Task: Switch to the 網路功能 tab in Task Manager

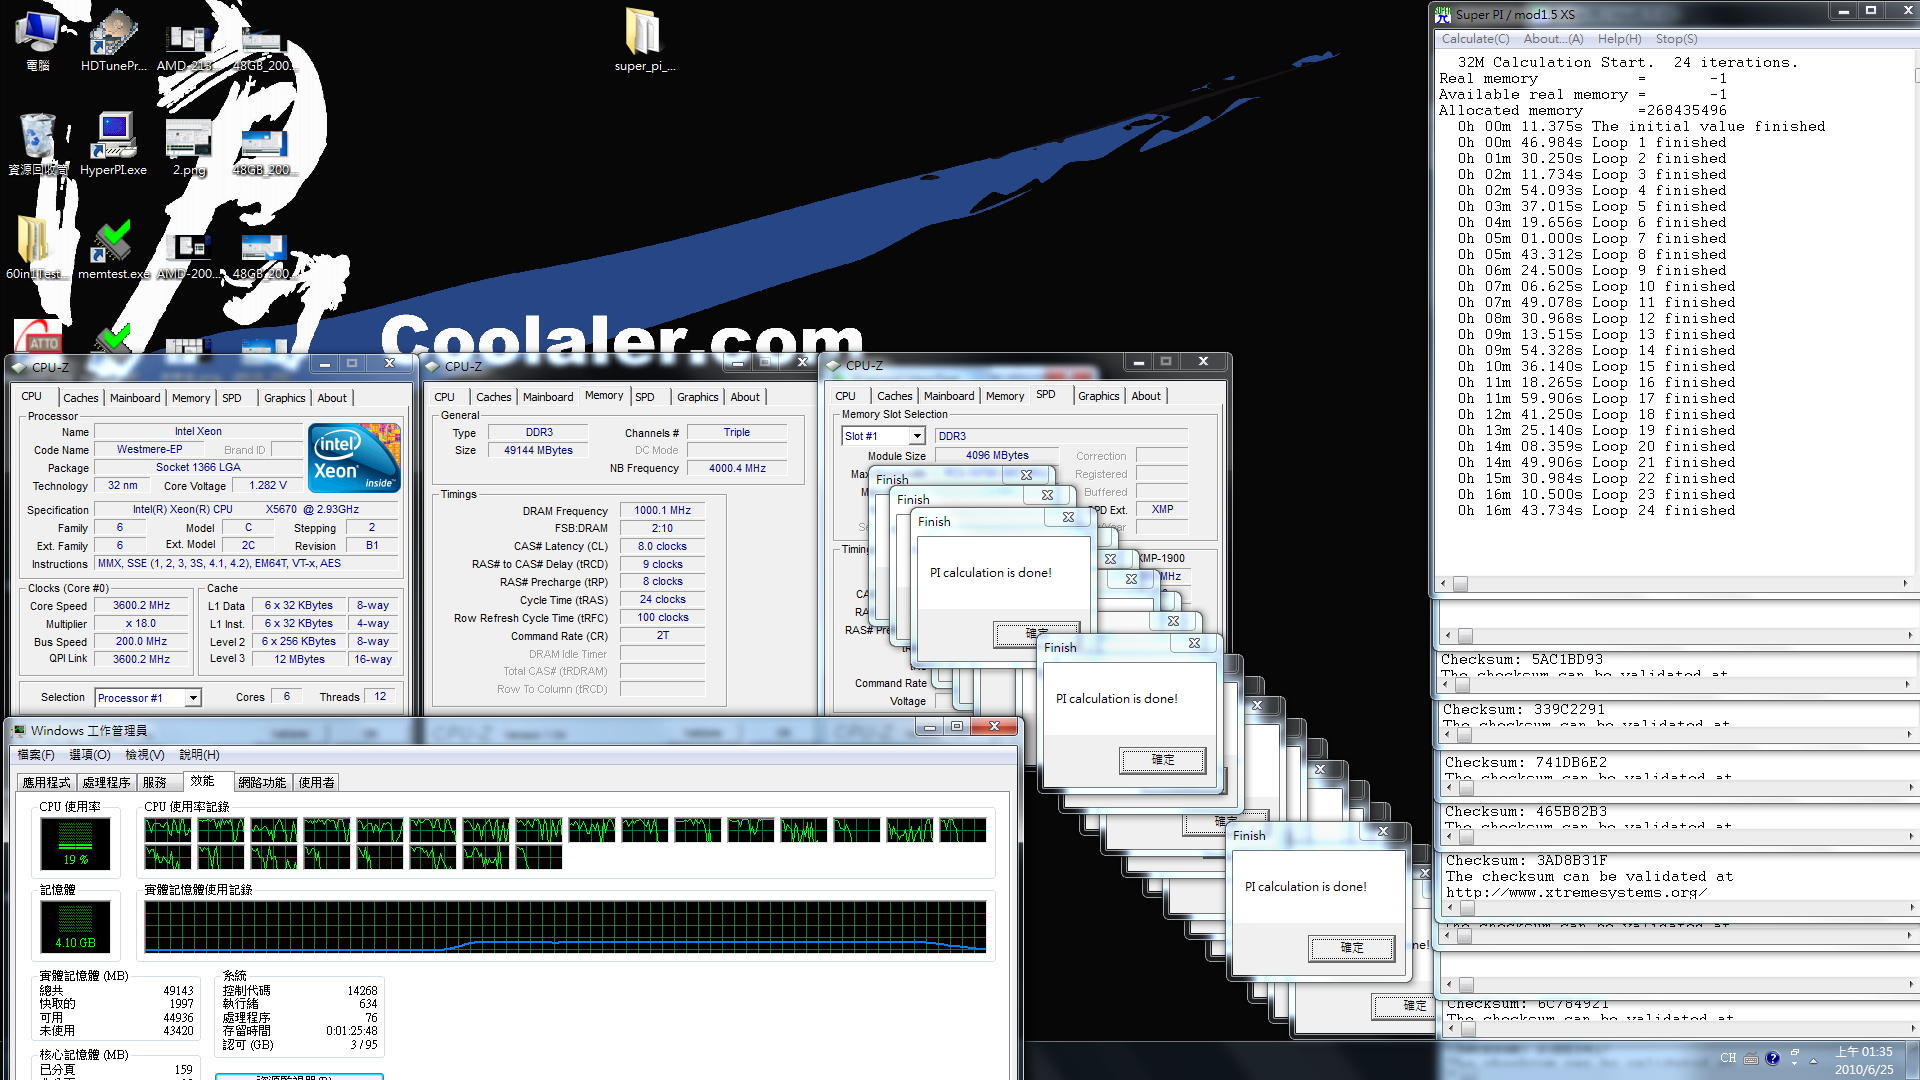Action: pyautogui.click(x=263, y=783)
